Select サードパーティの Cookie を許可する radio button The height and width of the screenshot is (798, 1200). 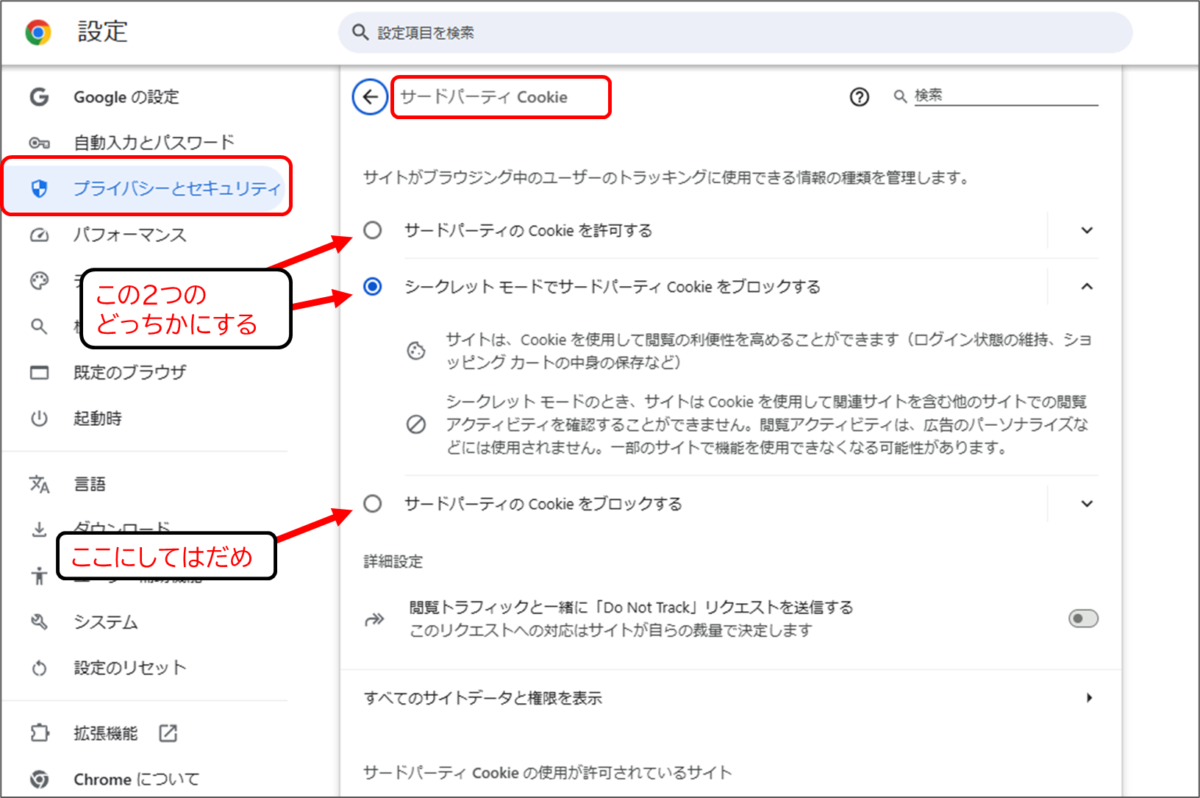(x=373, y=231)
